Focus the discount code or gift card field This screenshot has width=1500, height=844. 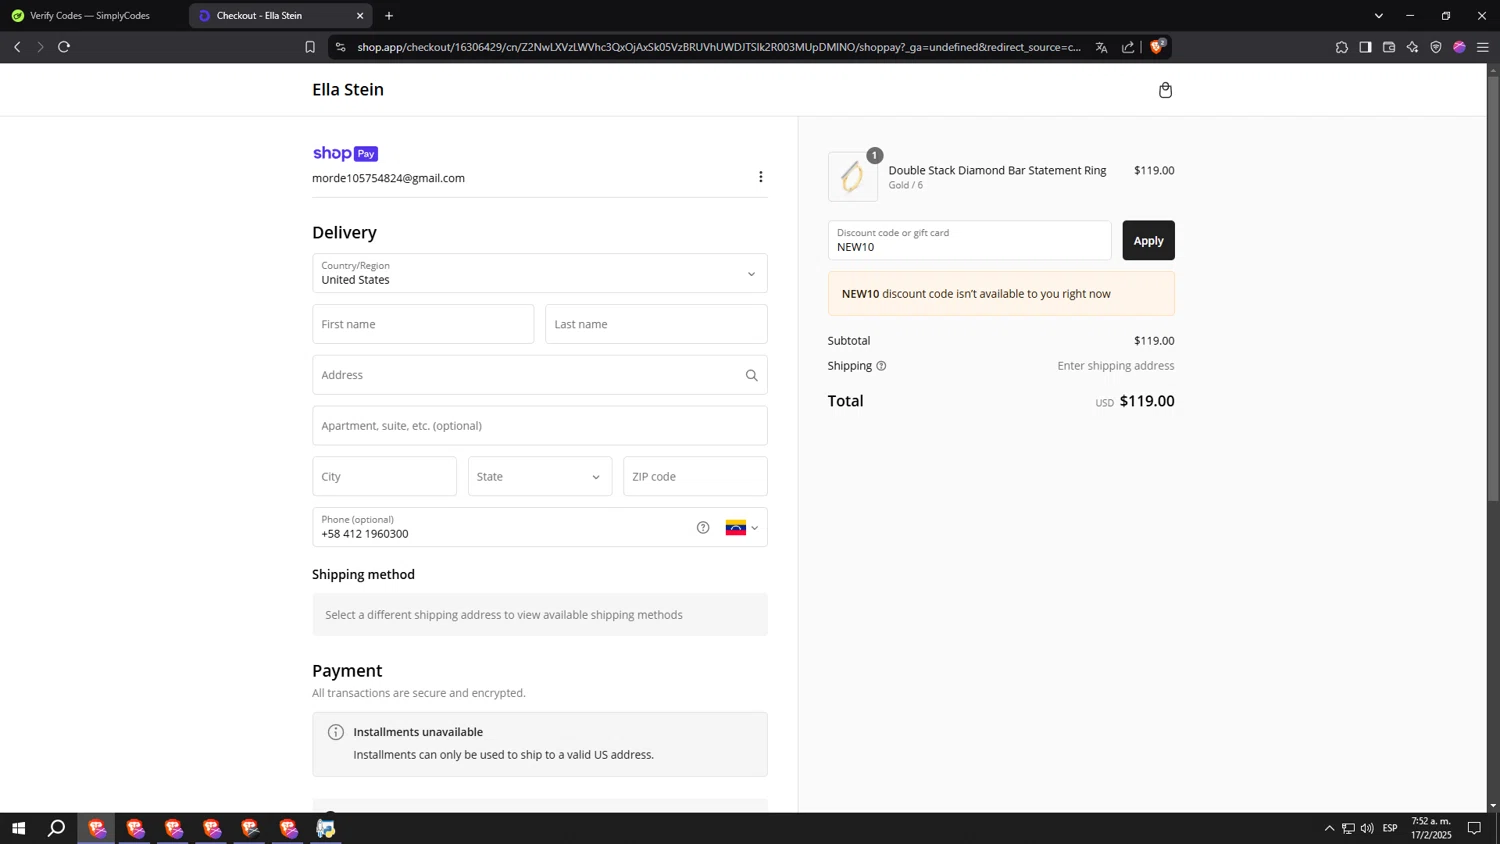(x=969, y=240)
